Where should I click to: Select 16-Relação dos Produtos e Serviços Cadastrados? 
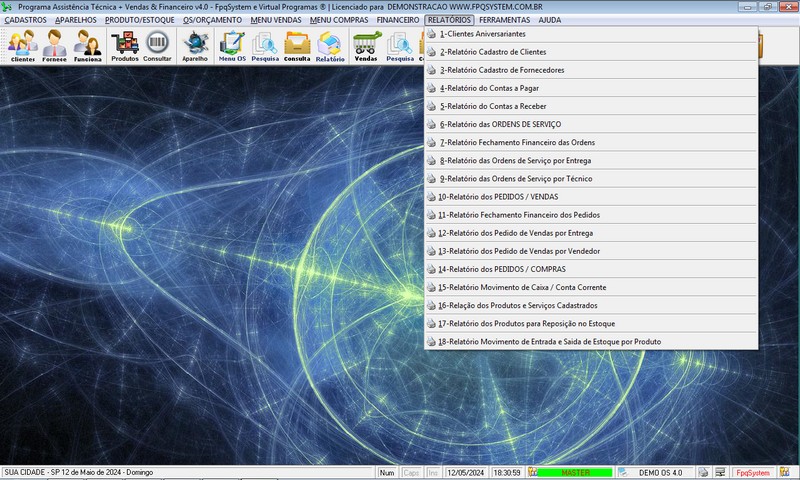click(591, 306)
